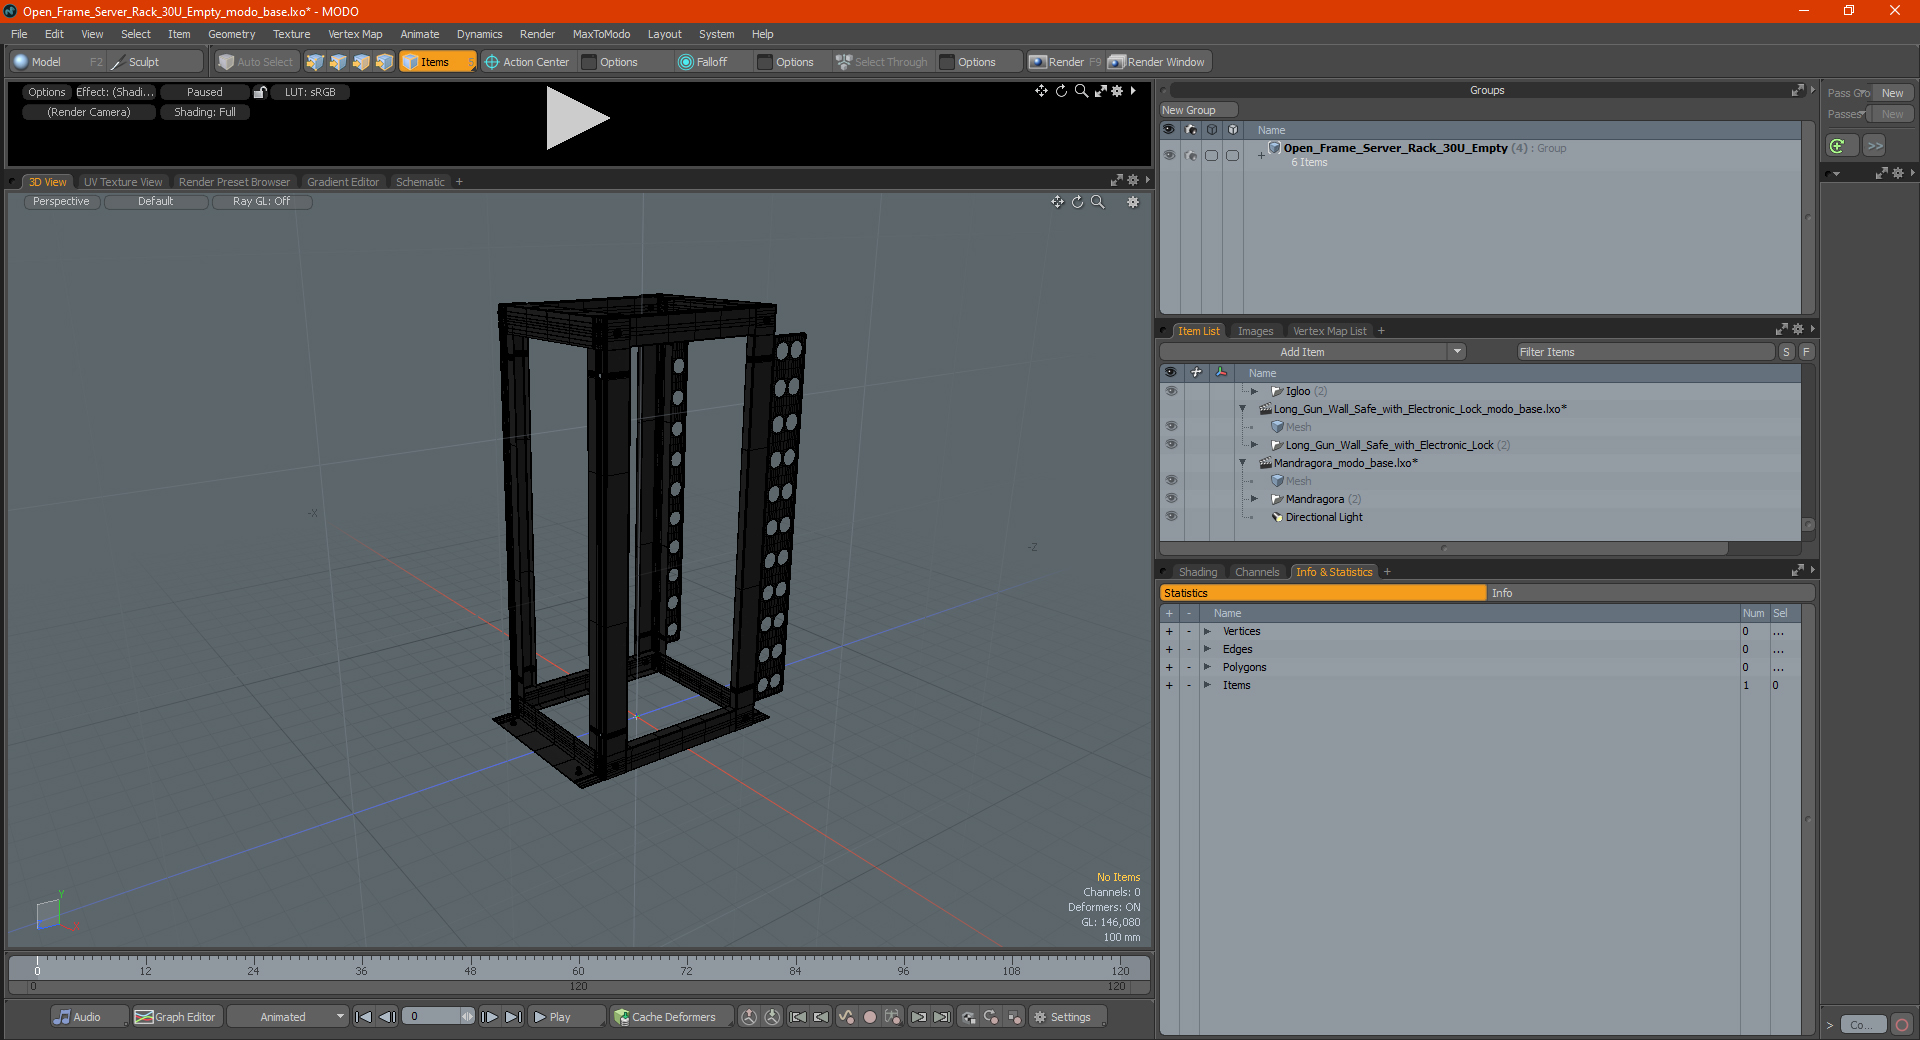Click the record keyframe circle icon
Screen dimensions: 1920x1040
[870, 1017]
